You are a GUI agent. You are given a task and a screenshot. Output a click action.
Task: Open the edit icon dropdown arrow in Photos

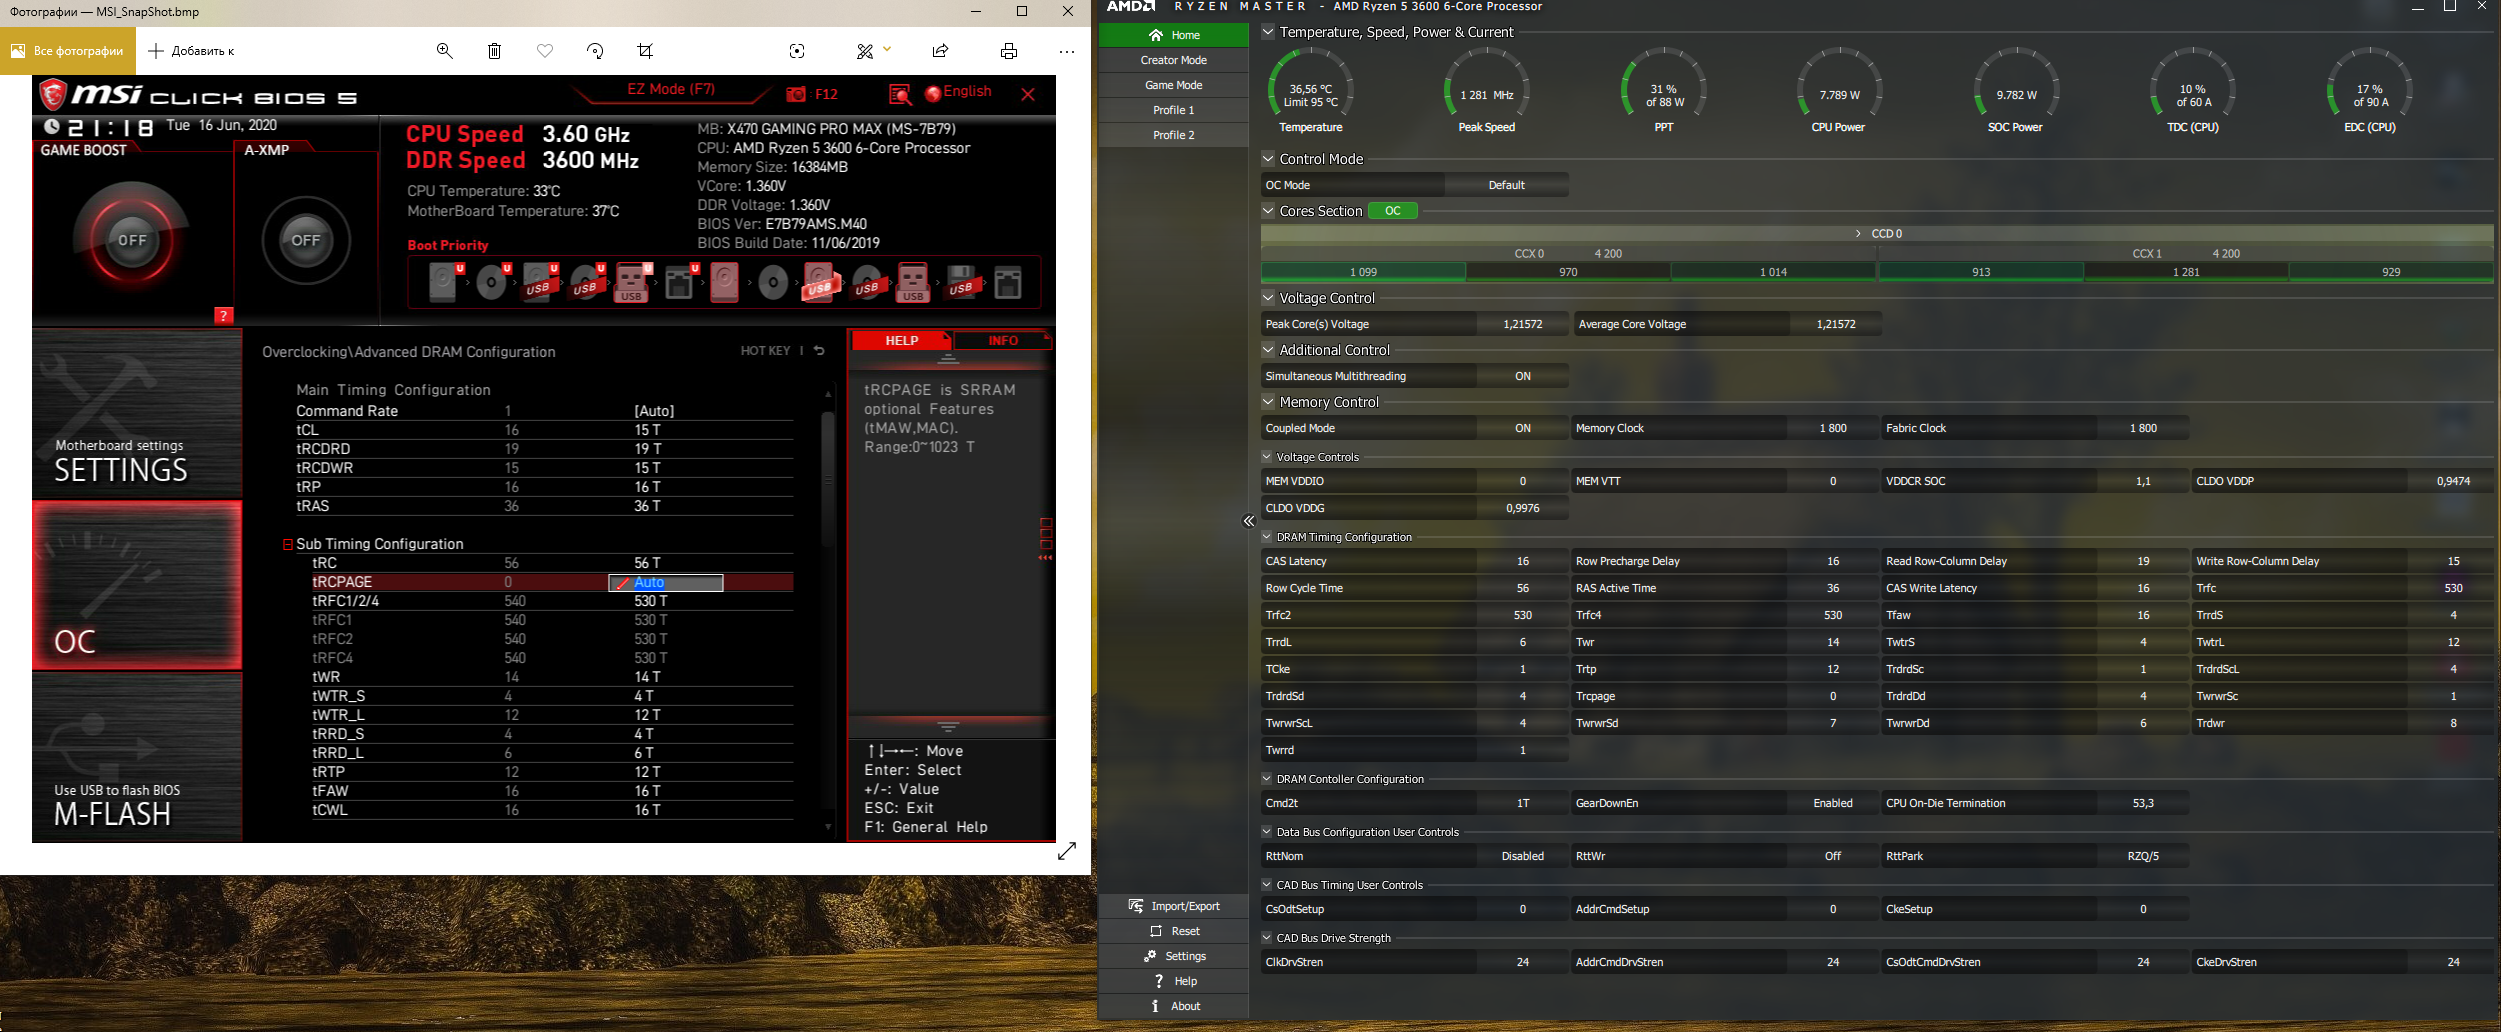[x=887, y=49]
